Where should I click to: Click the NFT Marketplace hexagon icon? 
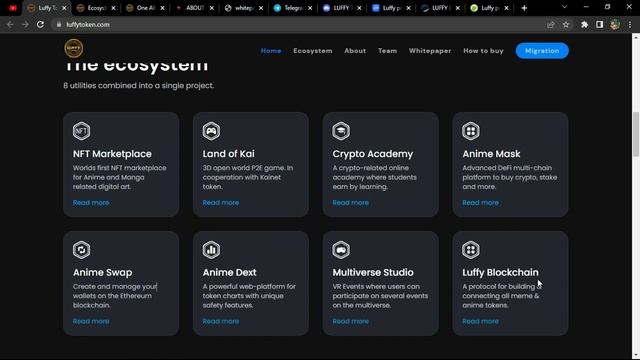pos(81,131)
